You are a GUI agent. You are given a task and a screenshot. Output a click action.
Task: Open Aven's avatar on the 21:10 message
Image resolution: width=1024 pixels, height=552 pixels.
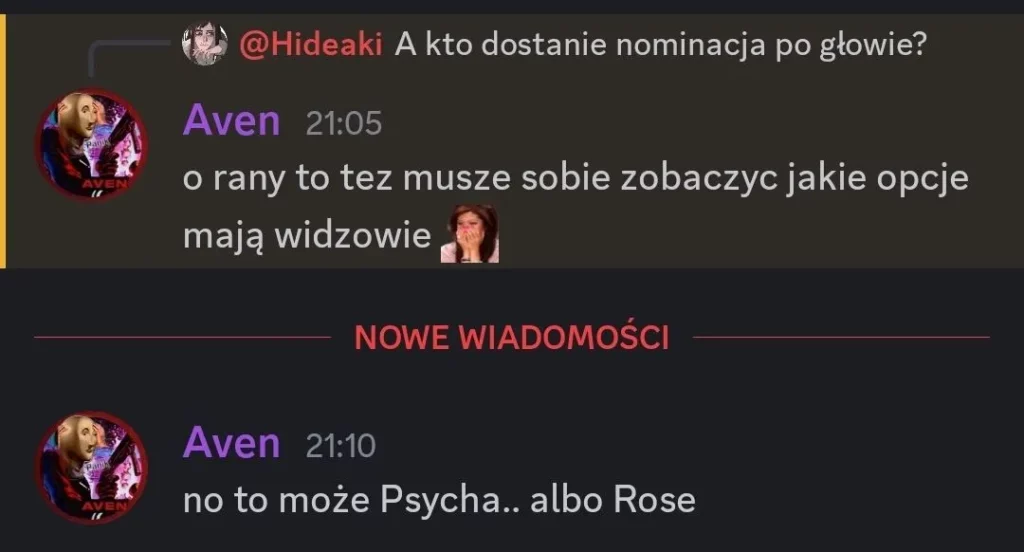(x=91, y=467)
